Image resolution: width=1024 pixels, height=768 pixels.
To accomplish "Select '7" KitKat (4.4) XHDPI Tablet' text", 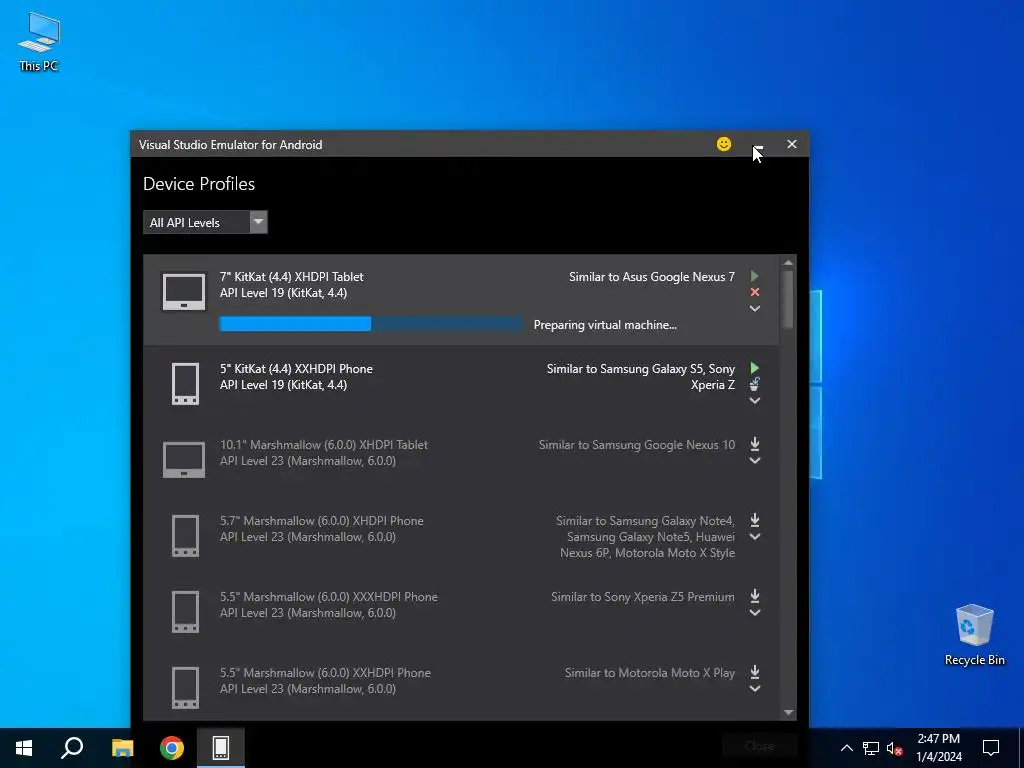I will click(x=291, y=277).
